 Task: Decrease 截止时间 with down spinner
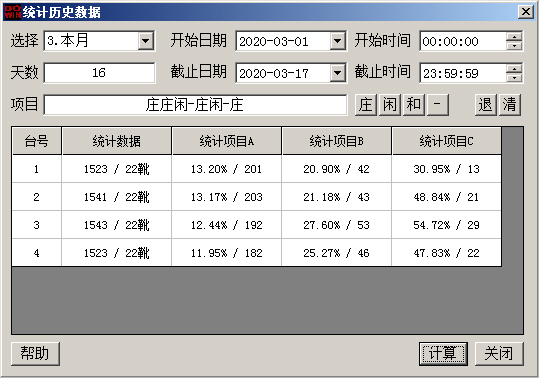[514, 77]
